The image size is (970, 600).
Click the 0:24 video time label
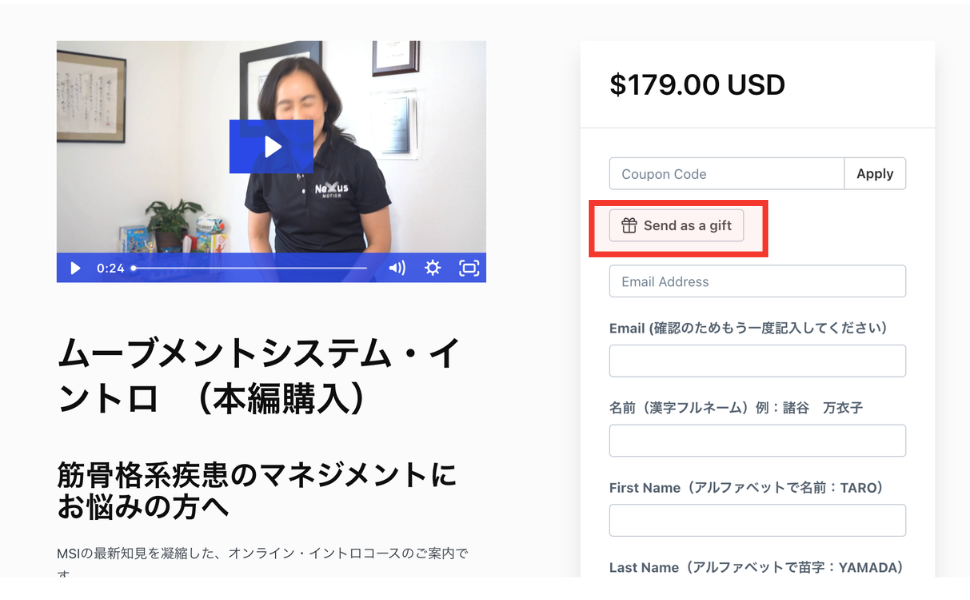(x=110, y=268)
